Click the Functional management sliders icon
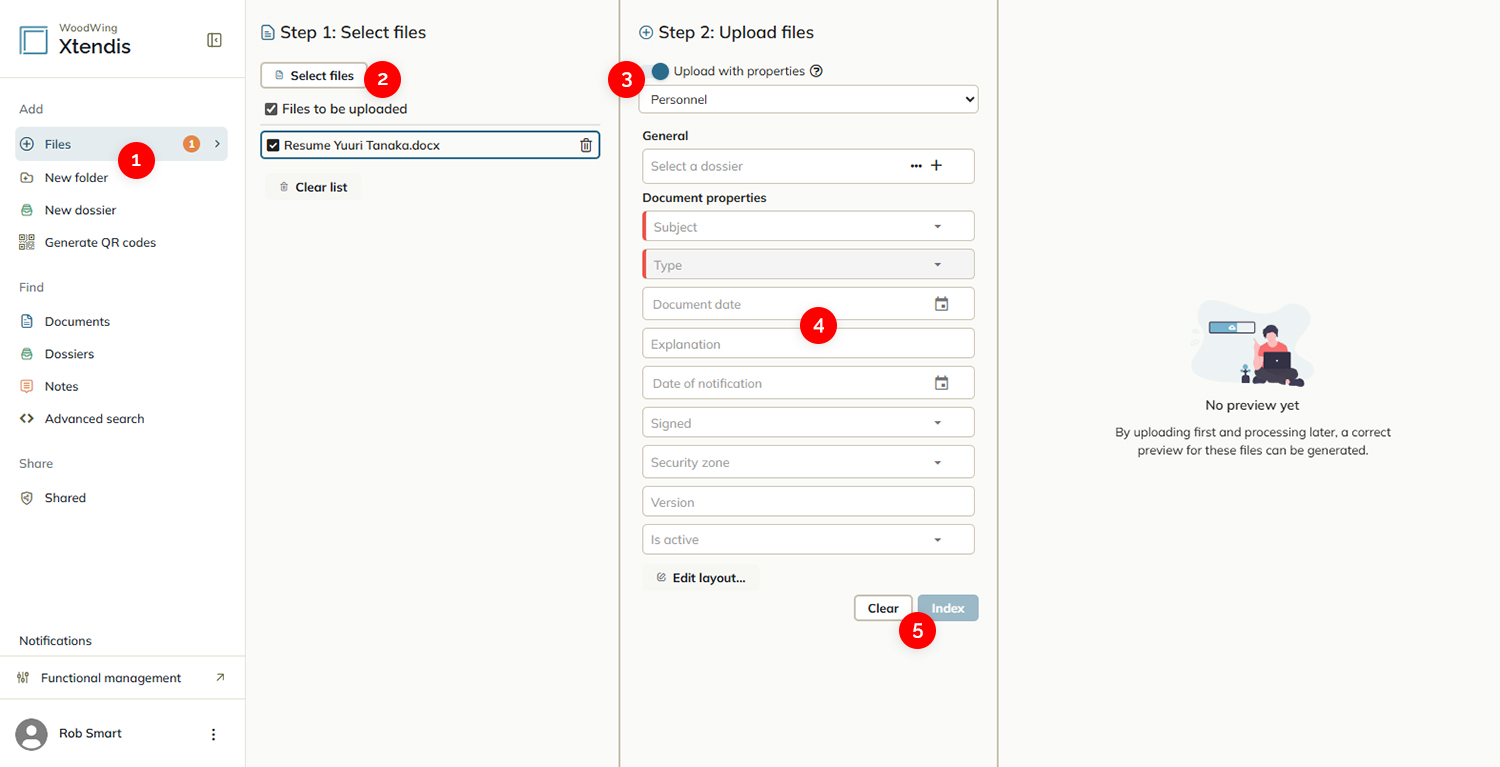Screen dimensions: 1500x767 point(24,678)
